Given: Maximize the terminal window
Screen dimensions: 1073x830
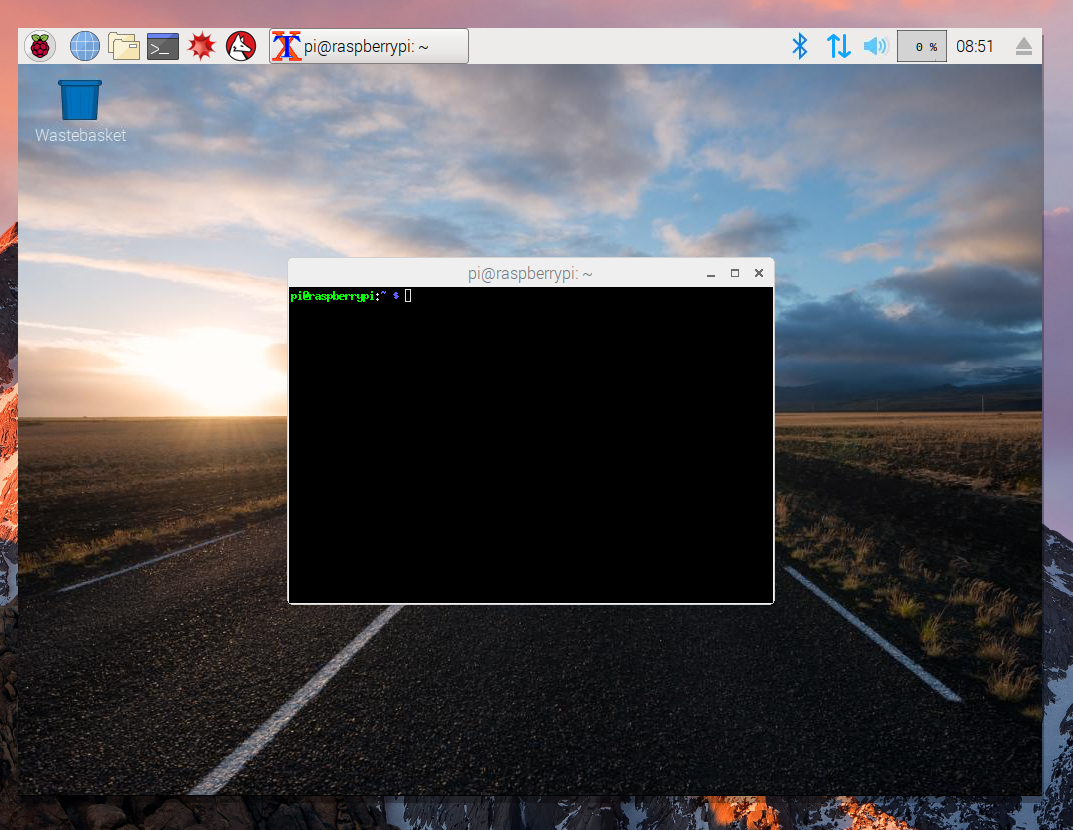Looking at the screenshot, I should 735,273.
